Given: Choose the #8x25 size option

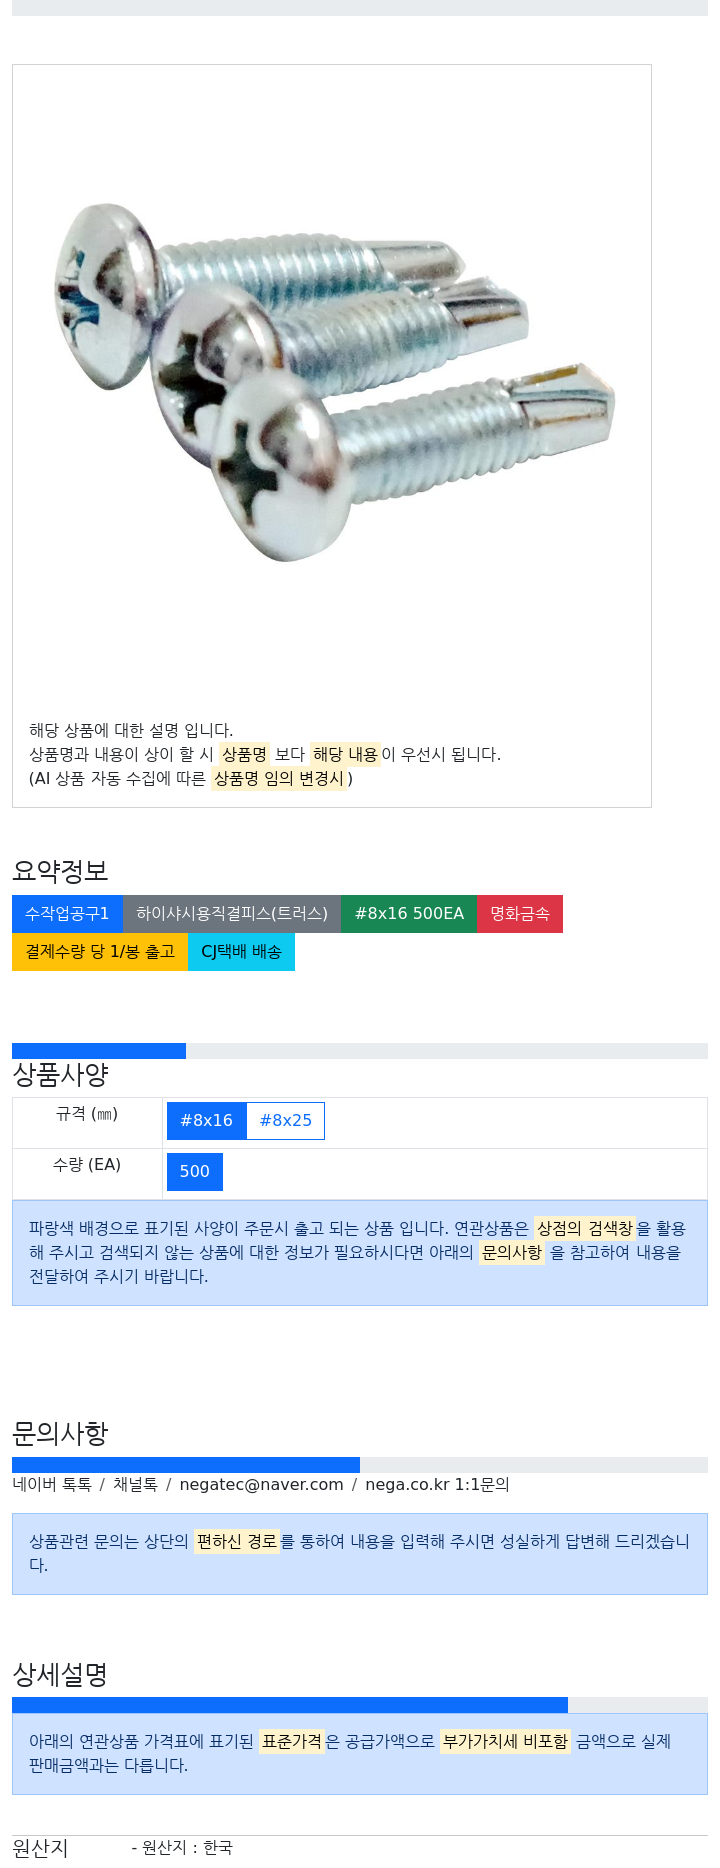Looking at the screenshot, I should 286,1121.
